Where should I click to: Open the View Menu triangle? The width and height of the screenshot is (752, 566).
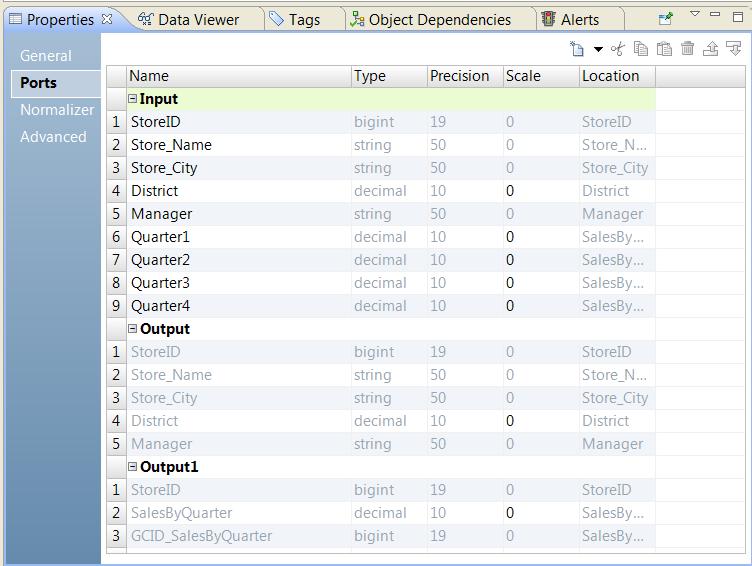694,14
